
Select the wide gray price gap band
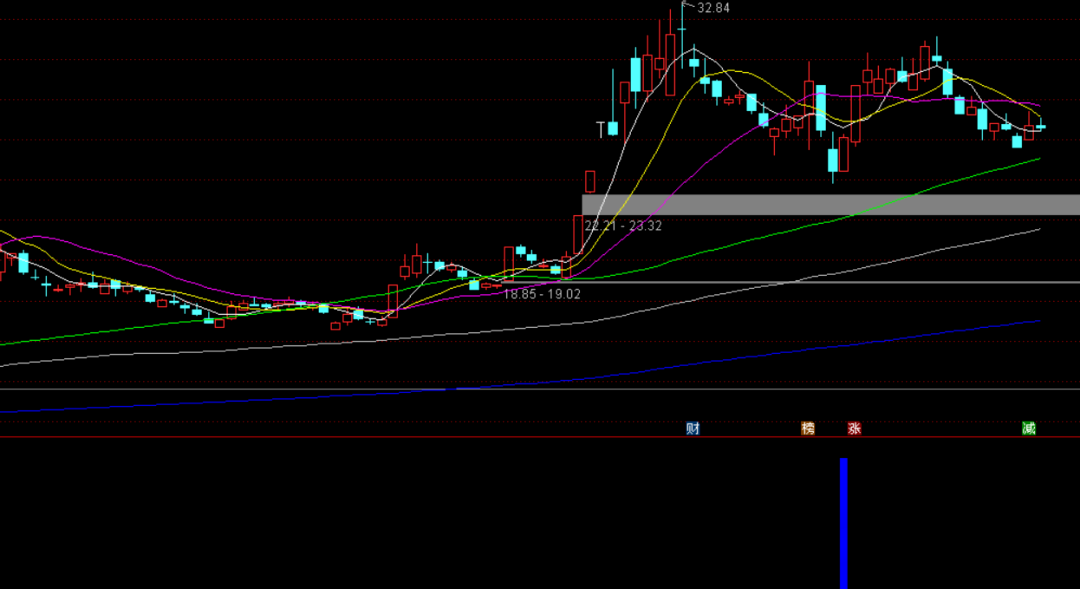[x=830, y=205]
